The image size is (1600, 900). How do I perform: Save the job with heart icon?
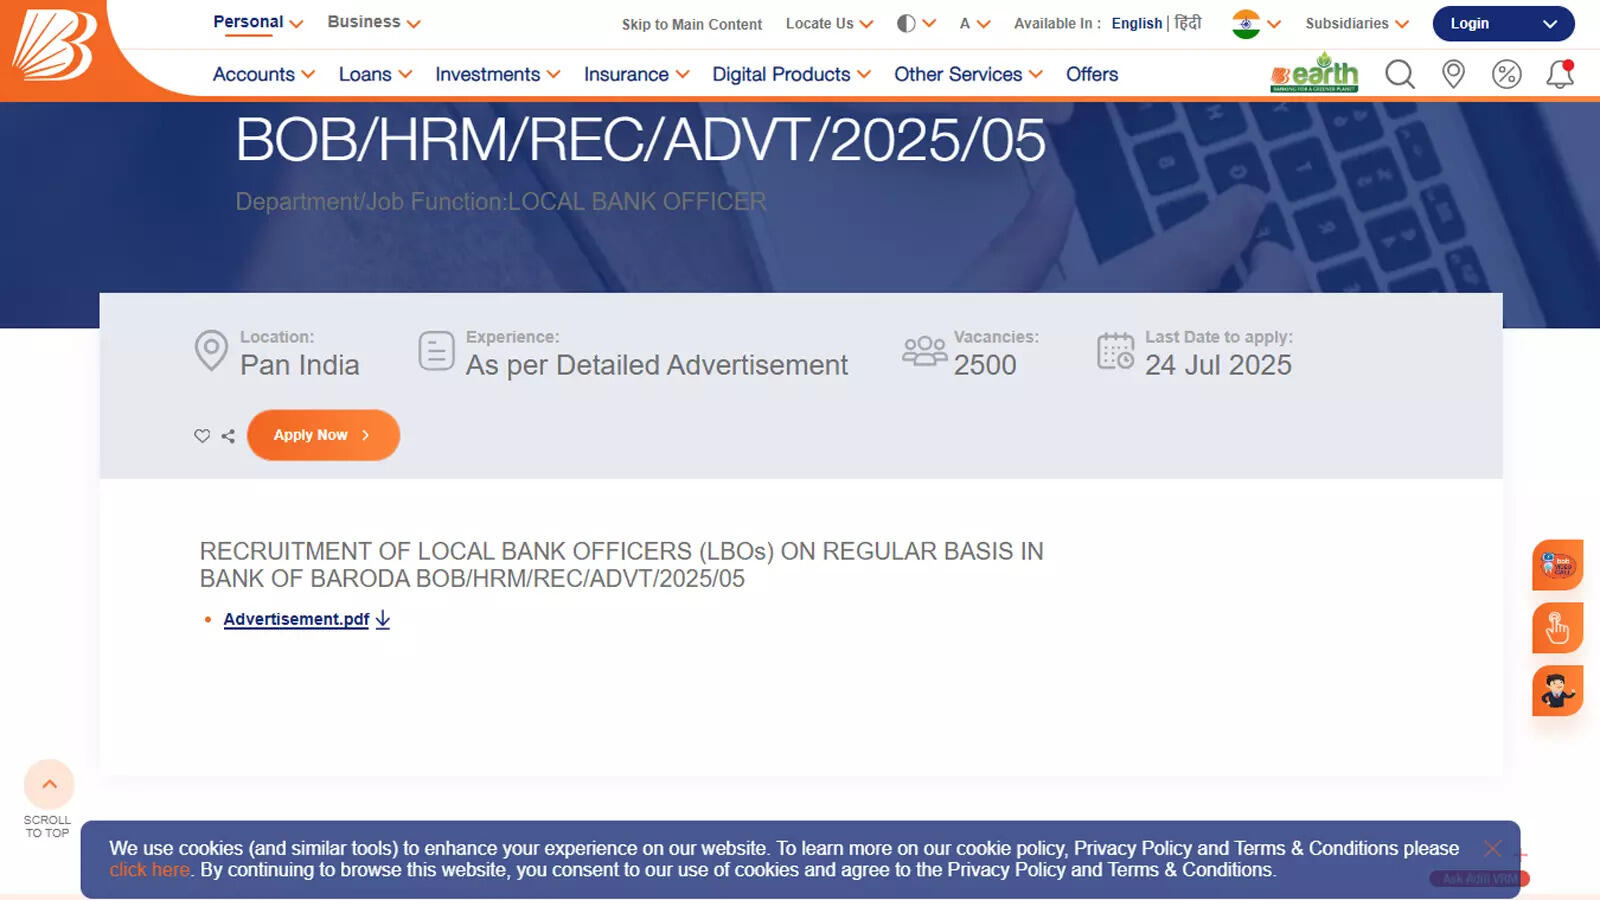(202, 436)
